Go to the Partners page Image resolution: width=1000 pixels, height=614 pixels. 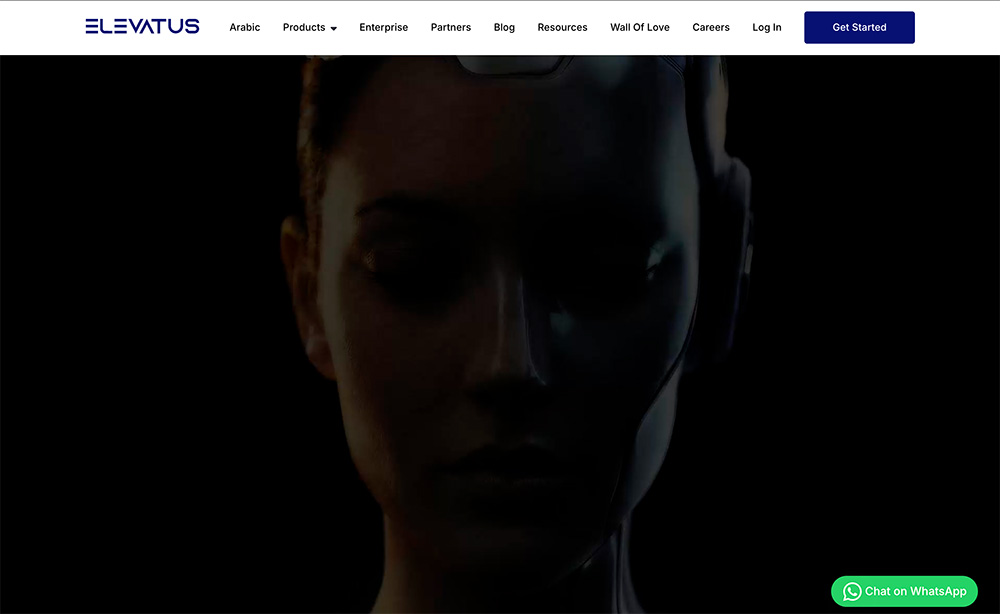451,27
